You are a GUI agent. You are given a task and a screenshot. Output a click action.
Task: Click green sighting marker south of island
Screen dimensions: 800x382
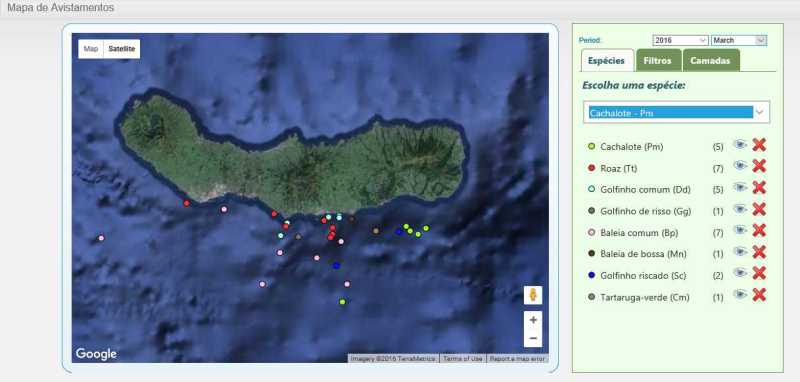342,302
